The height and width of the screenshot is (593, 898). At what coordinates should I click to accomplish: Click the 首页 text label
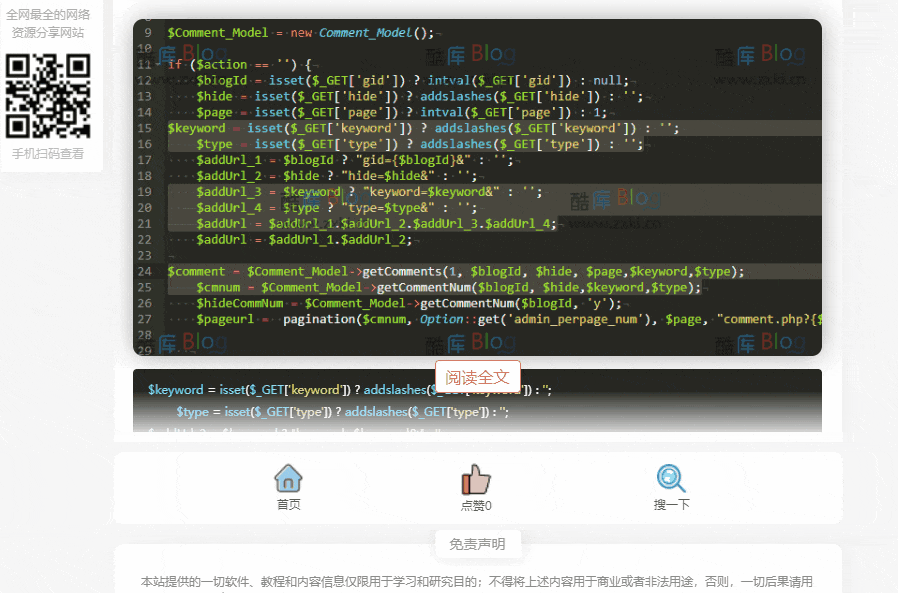(288, 505)
